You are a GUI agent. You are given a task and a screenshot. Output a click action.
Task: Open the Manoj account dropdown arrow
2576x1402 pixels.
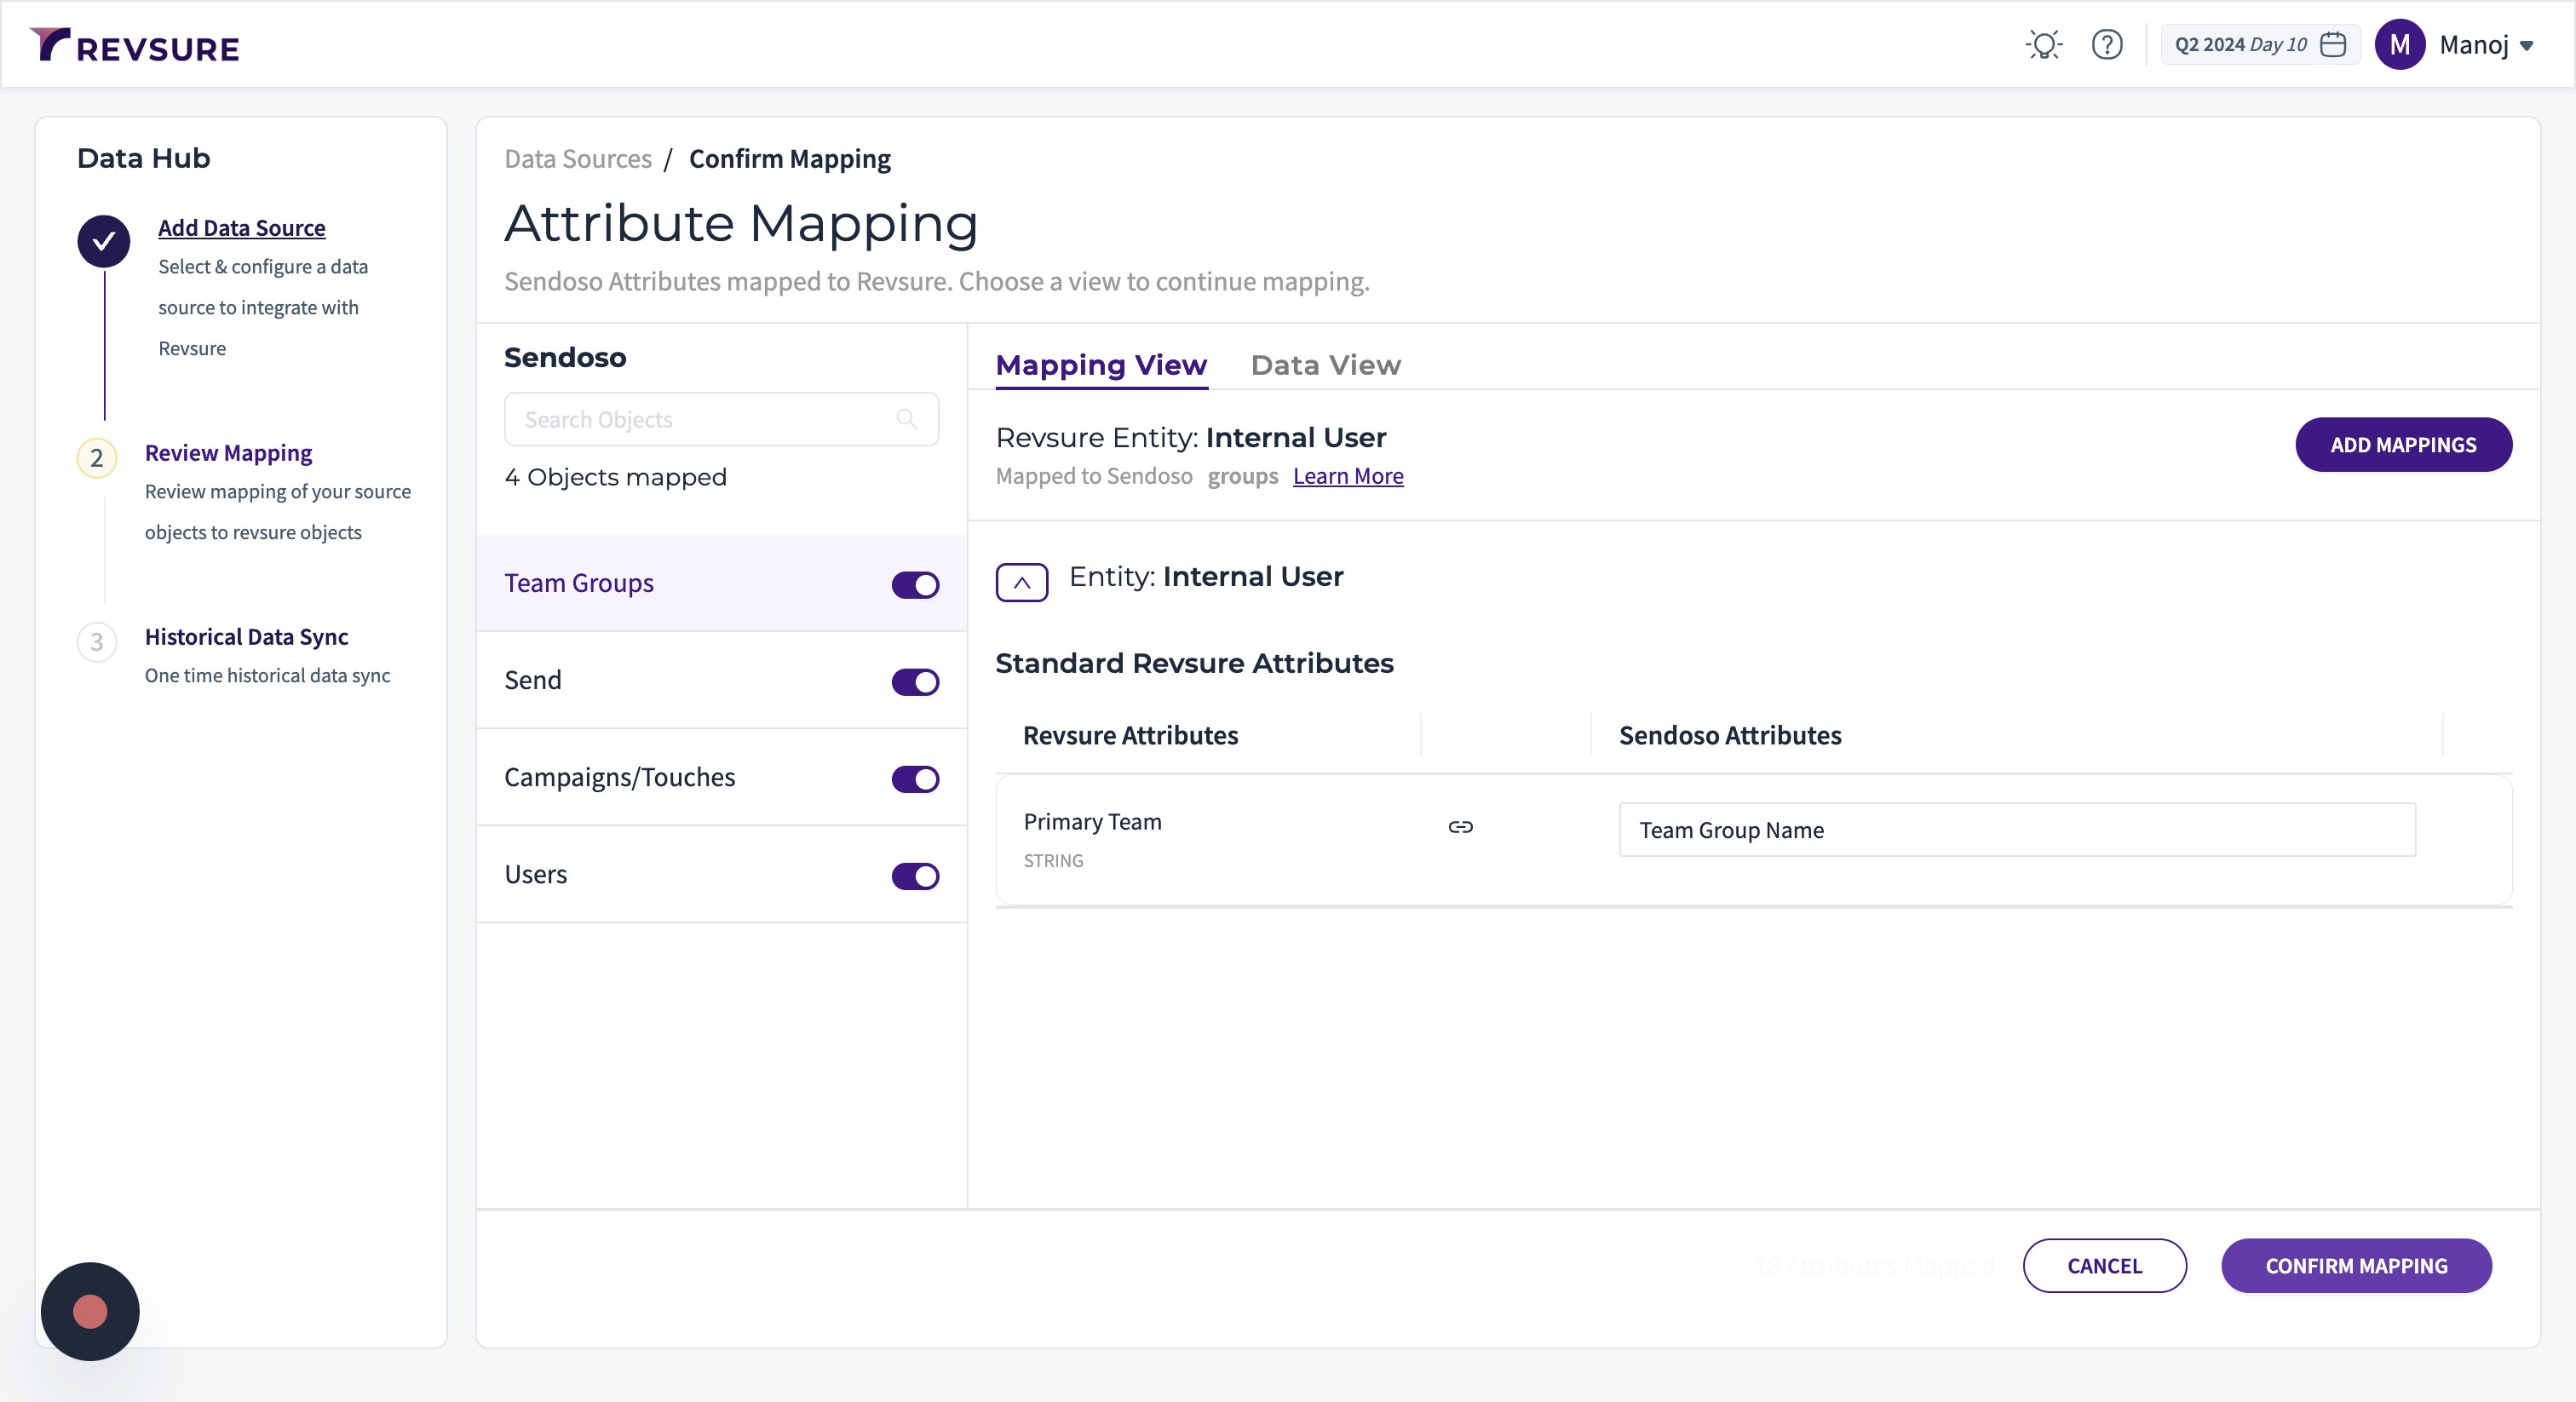coord(2526,46)
